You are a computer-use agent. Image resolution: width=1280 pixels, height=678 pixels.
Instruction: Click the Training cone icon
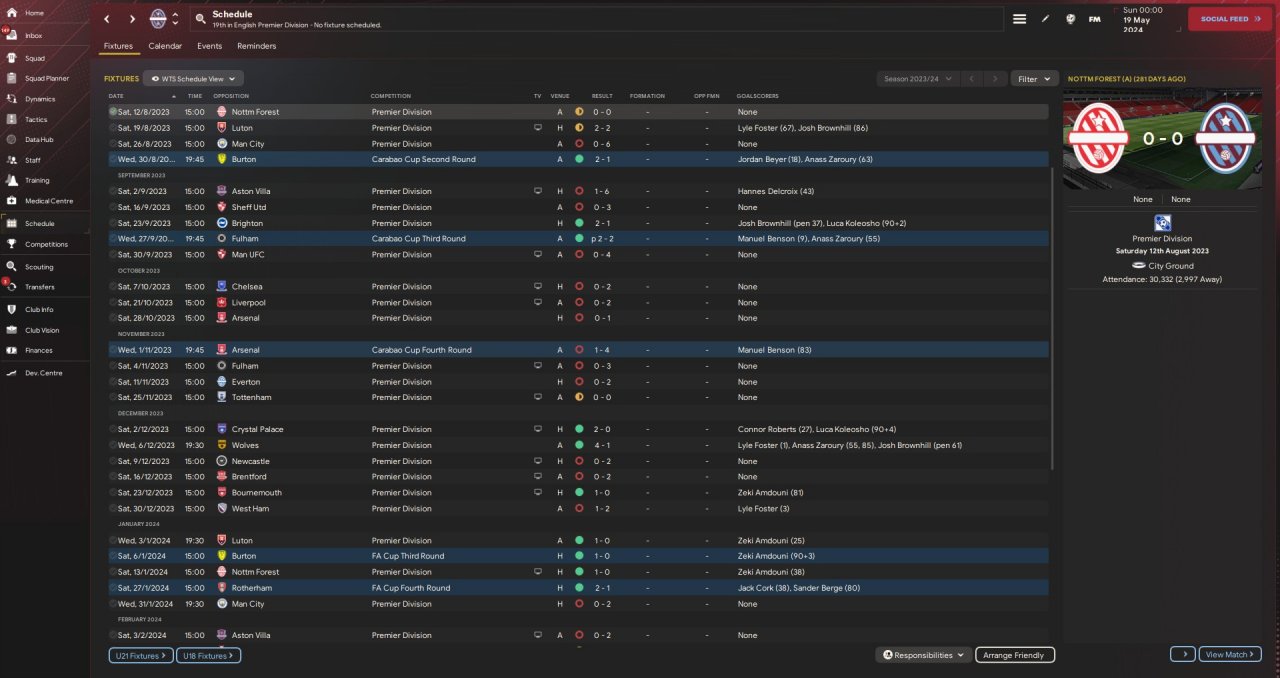coord(12,181)
